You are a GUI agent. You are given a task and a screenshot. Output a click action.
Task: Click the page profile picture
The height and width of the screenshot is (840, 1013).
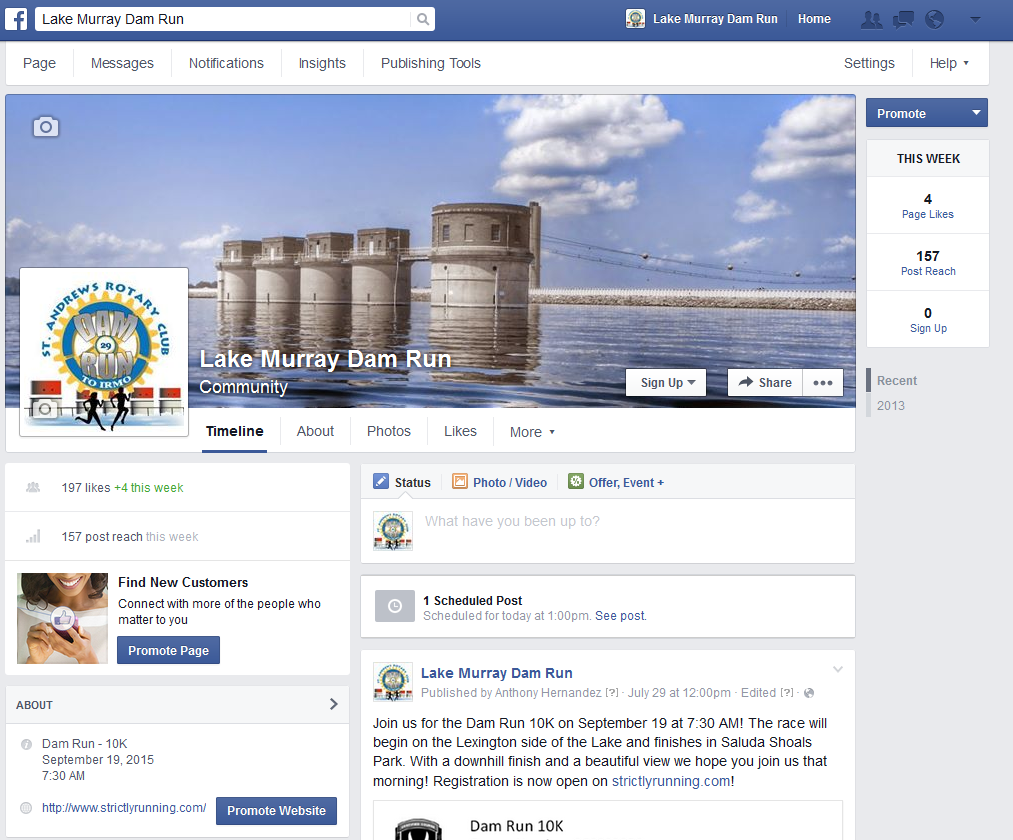[x=104, y=352]
